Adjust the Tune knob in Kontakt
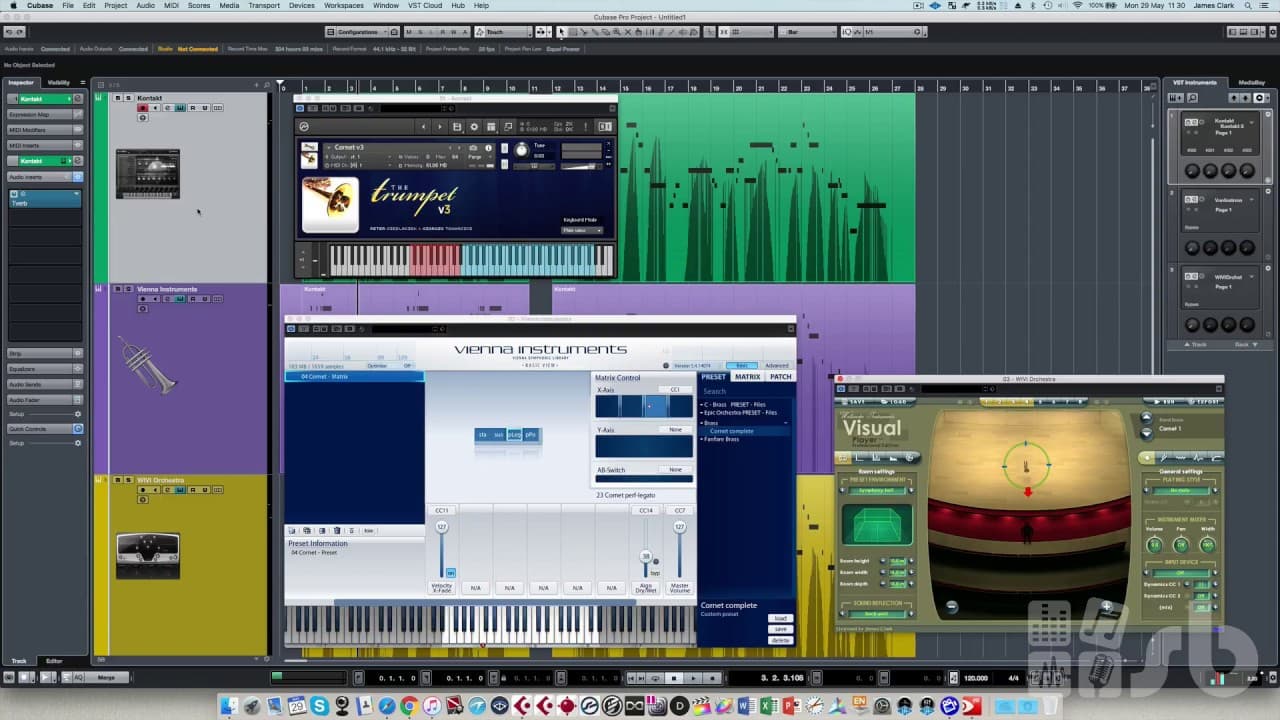The image size is (1280, 720). tap(521, 150)
